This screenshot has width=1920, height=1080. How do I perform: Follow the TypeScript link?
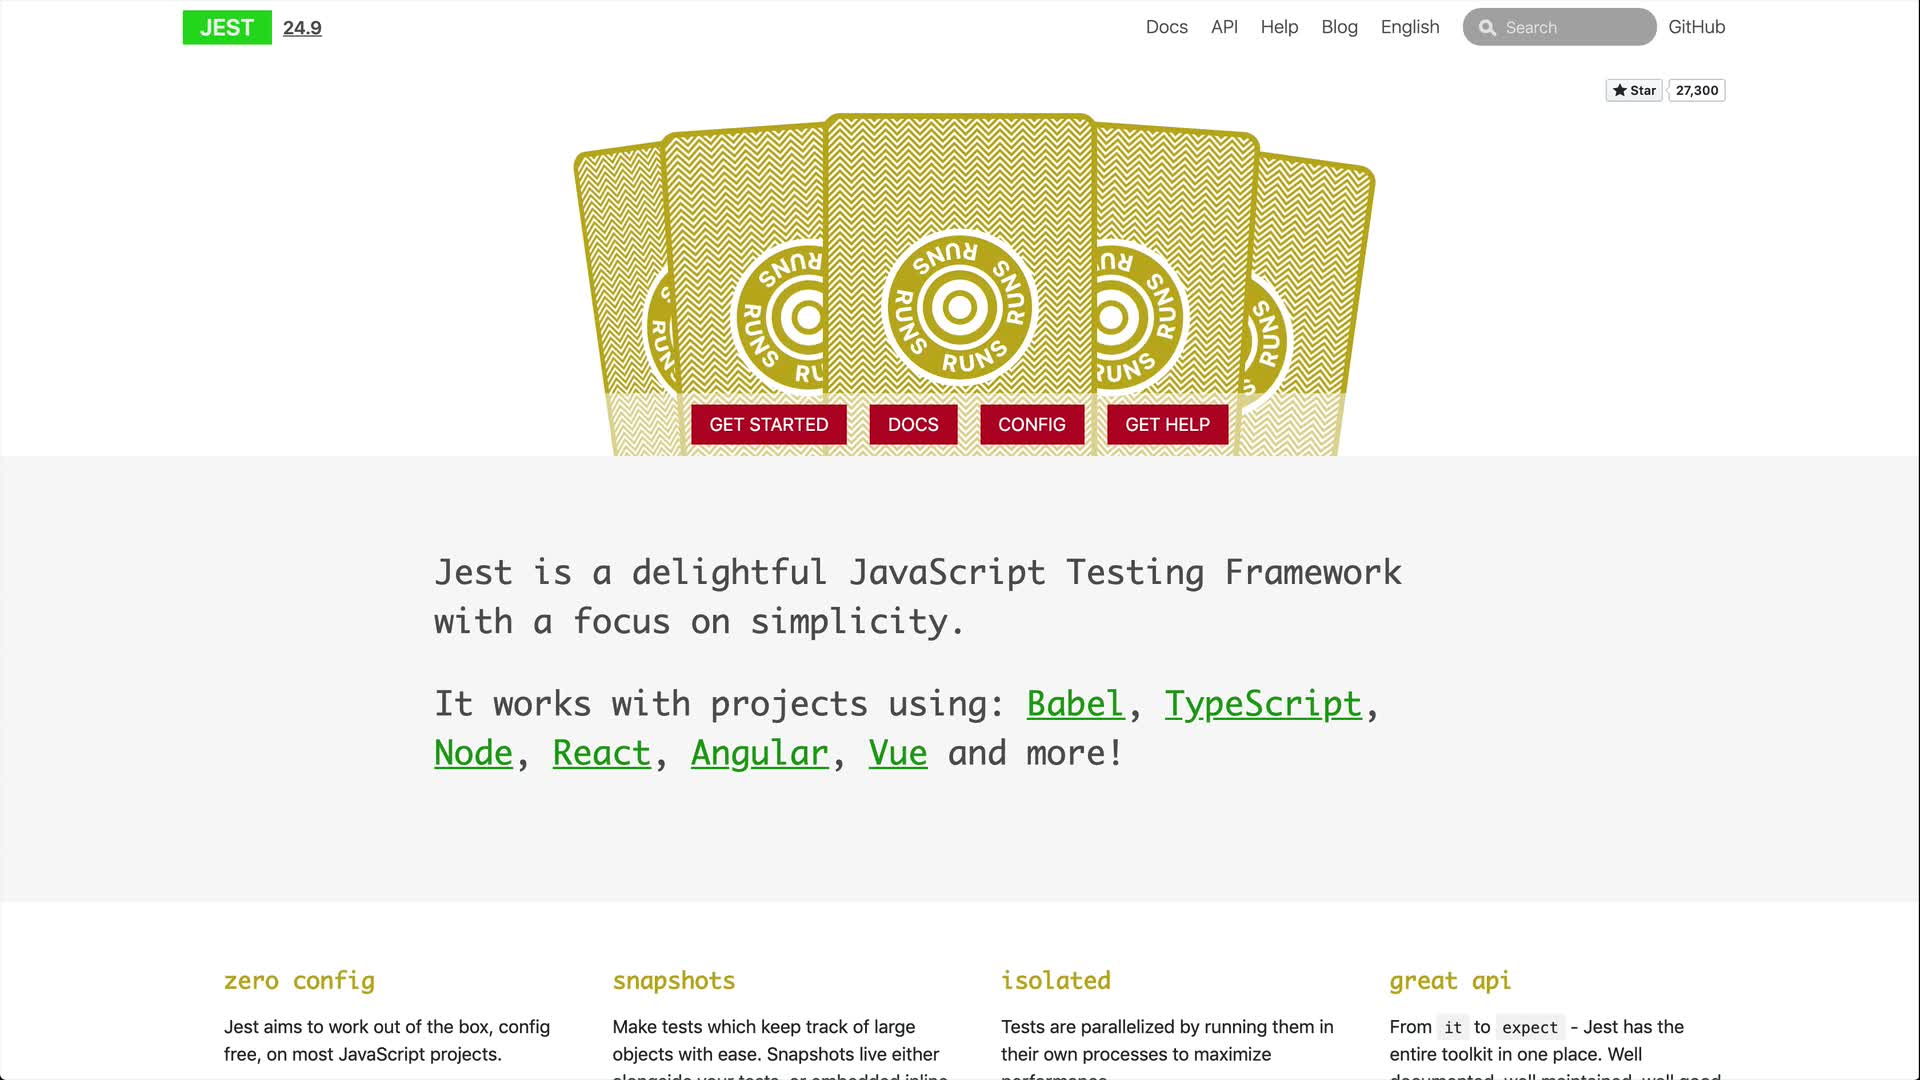[1262, 704]
